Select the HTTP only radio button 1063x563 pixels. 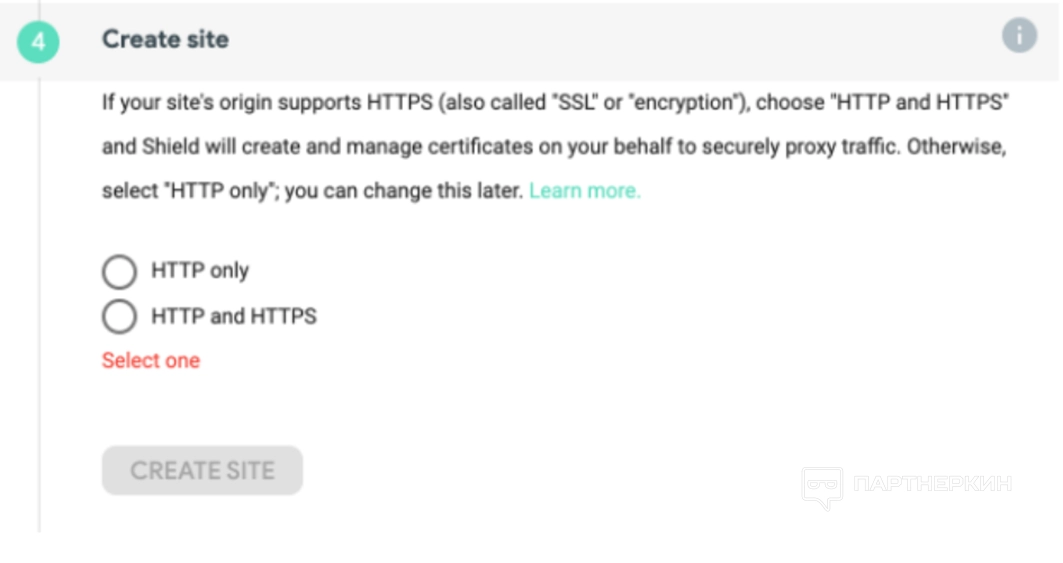119,271
